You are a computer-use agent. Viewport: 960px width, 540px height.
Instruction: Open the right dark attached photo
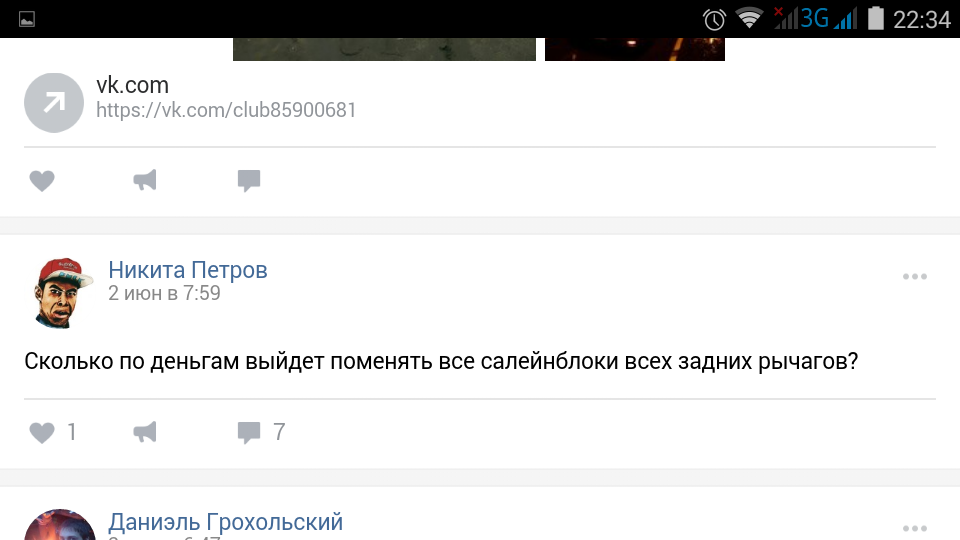(x=635, y=49)
